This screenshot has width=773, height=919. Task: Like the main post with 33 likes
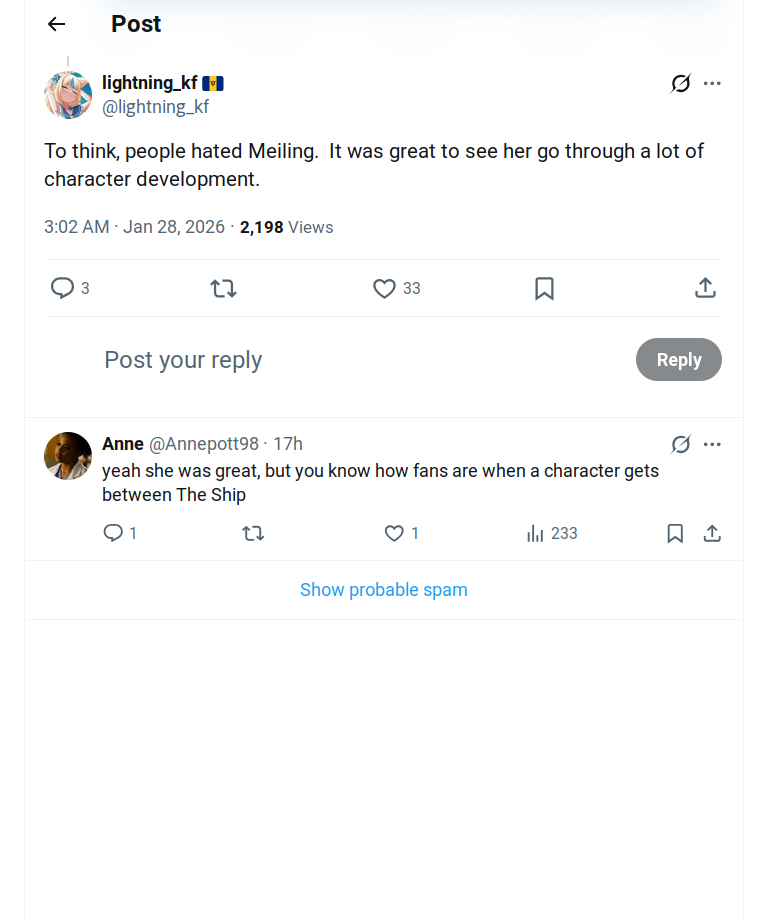(x=385, y=288)
